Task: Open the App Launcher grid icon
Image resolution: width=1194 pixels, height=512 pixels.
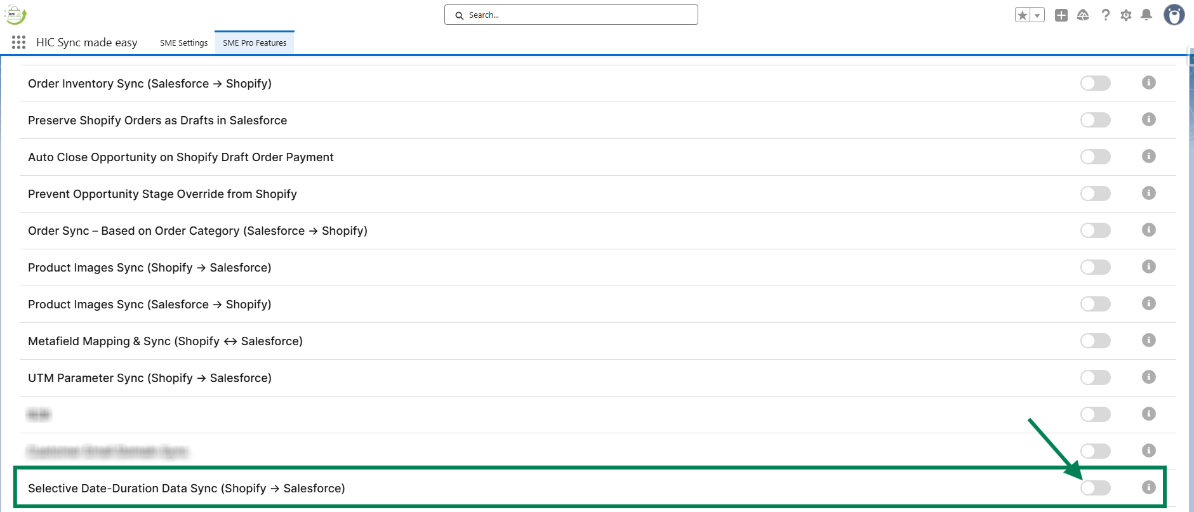Action: 18,43
